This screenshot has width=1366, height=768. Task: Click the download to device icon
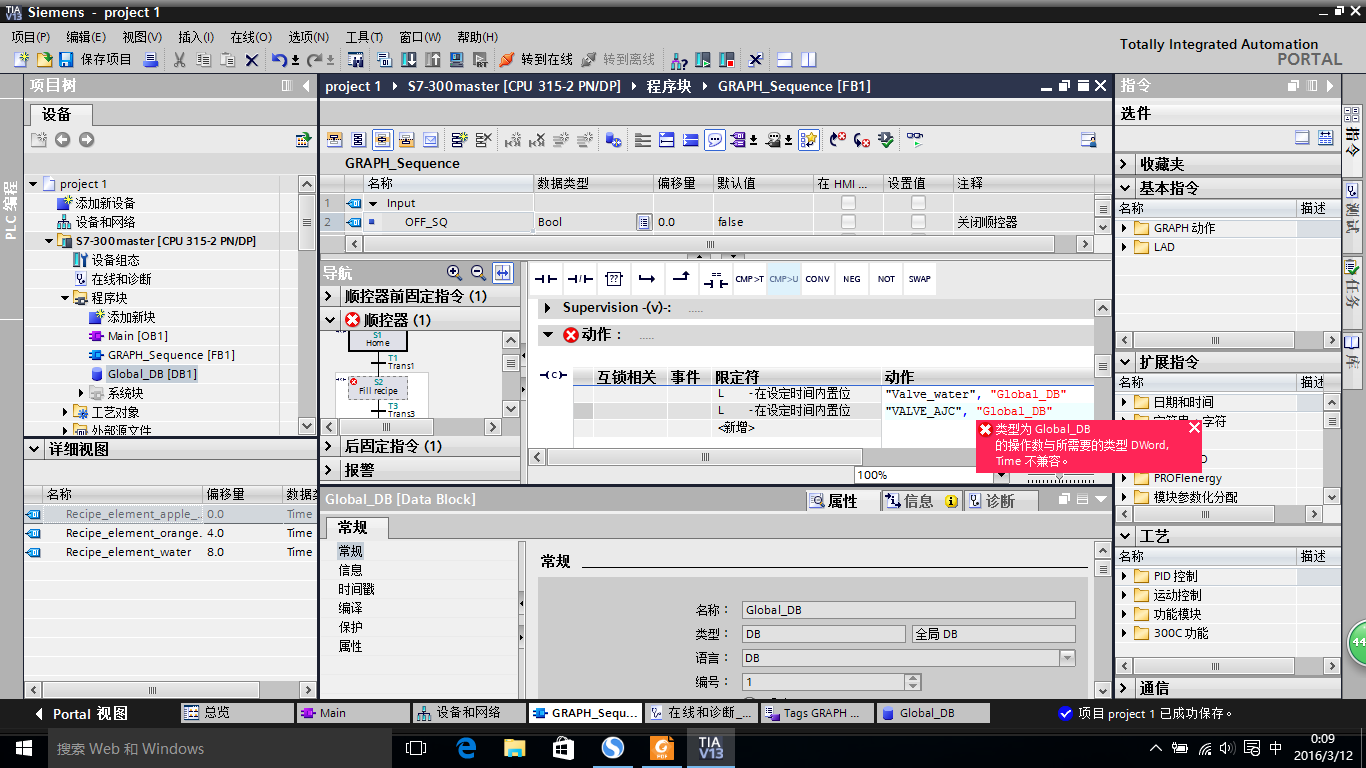point(409,60)
